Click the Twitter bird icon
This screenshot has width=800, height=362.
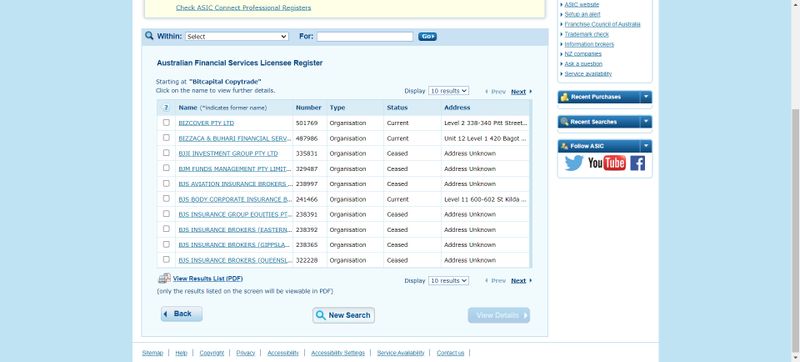pyautogui.click(x=574, y=163)
